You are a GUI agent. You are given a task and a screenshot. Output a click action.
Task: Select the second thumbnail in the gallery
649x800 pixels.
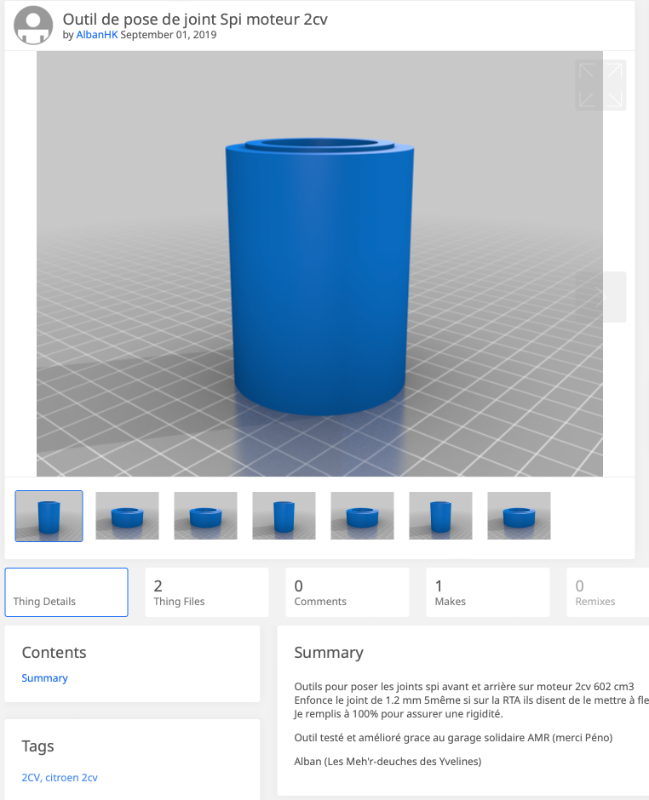click(x=127, y=516)
